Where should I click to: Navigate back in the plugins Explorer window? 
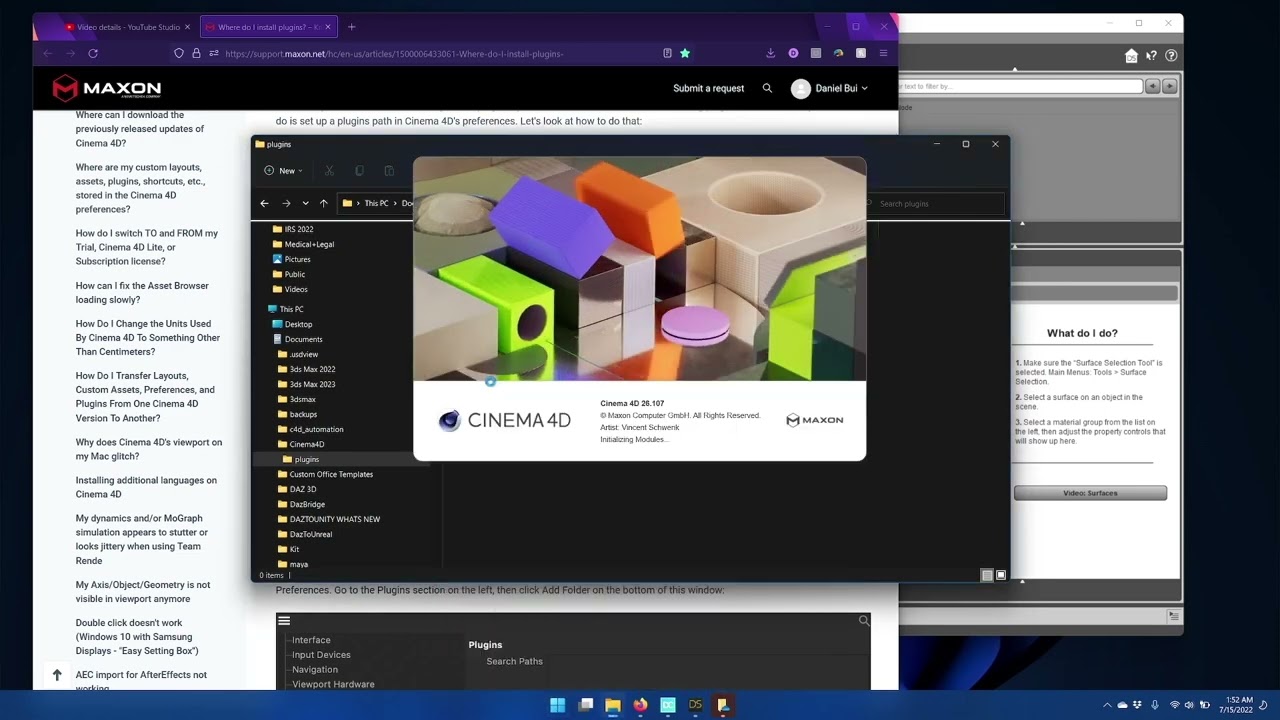[264, 203]
